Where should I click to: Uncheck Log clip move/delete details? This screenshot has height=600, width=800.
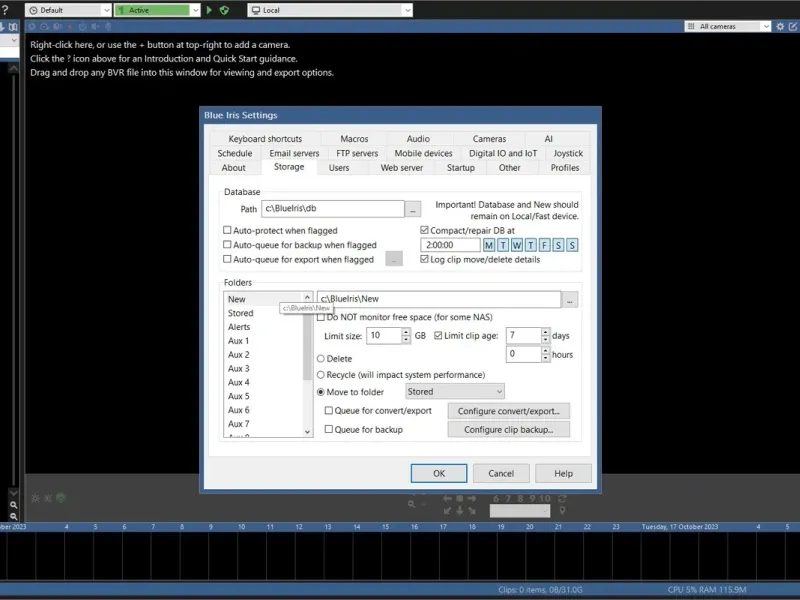click(x=425, y=259)
